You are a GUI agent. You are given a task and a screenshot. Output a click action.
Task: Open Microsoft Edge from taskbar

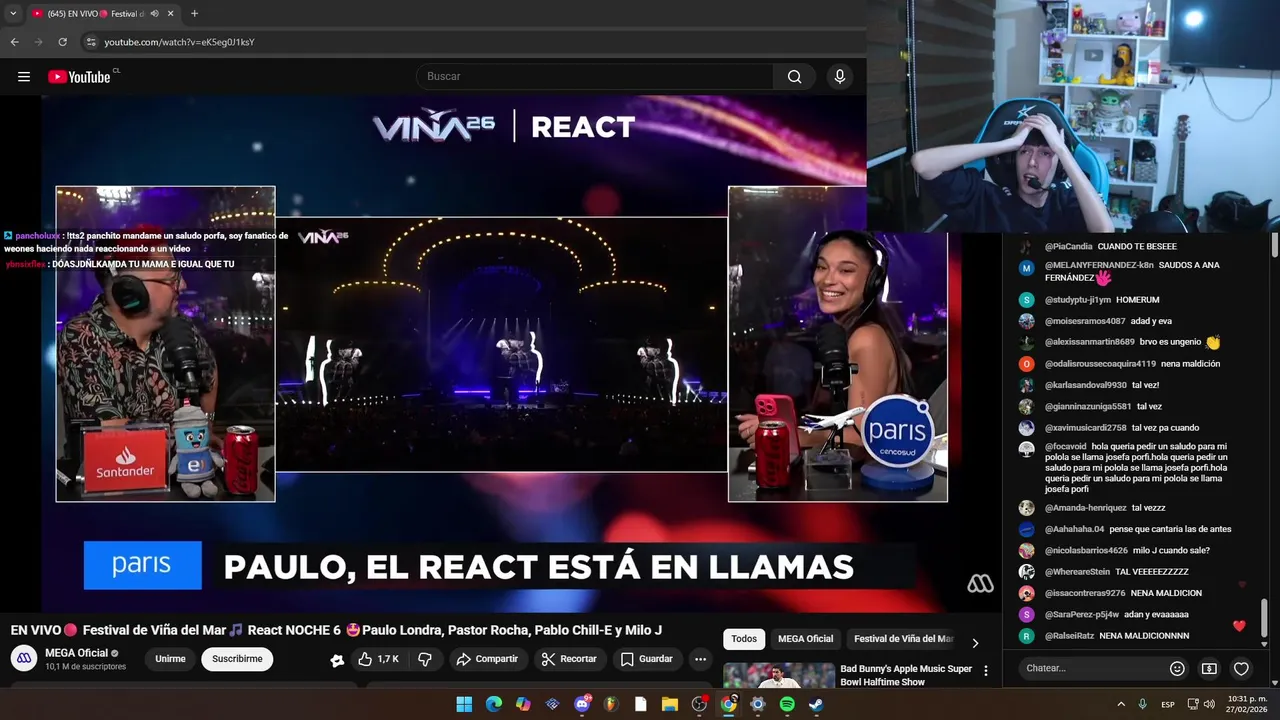point(493,704)
